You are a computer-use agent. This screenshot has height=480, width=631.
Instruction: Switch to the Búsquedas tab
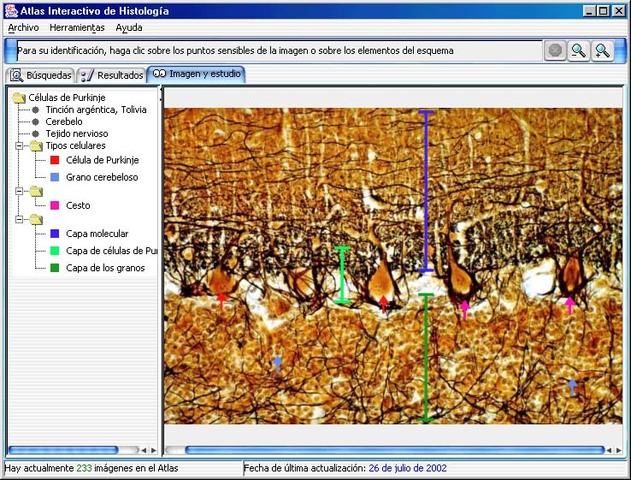40,75
